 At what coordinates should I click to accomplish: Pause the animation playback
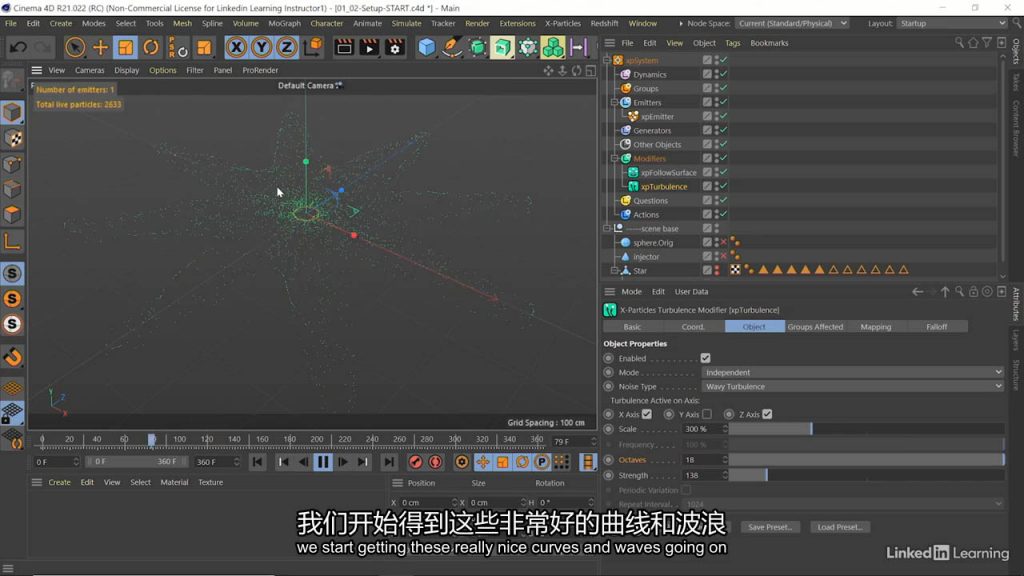point(323,462)
